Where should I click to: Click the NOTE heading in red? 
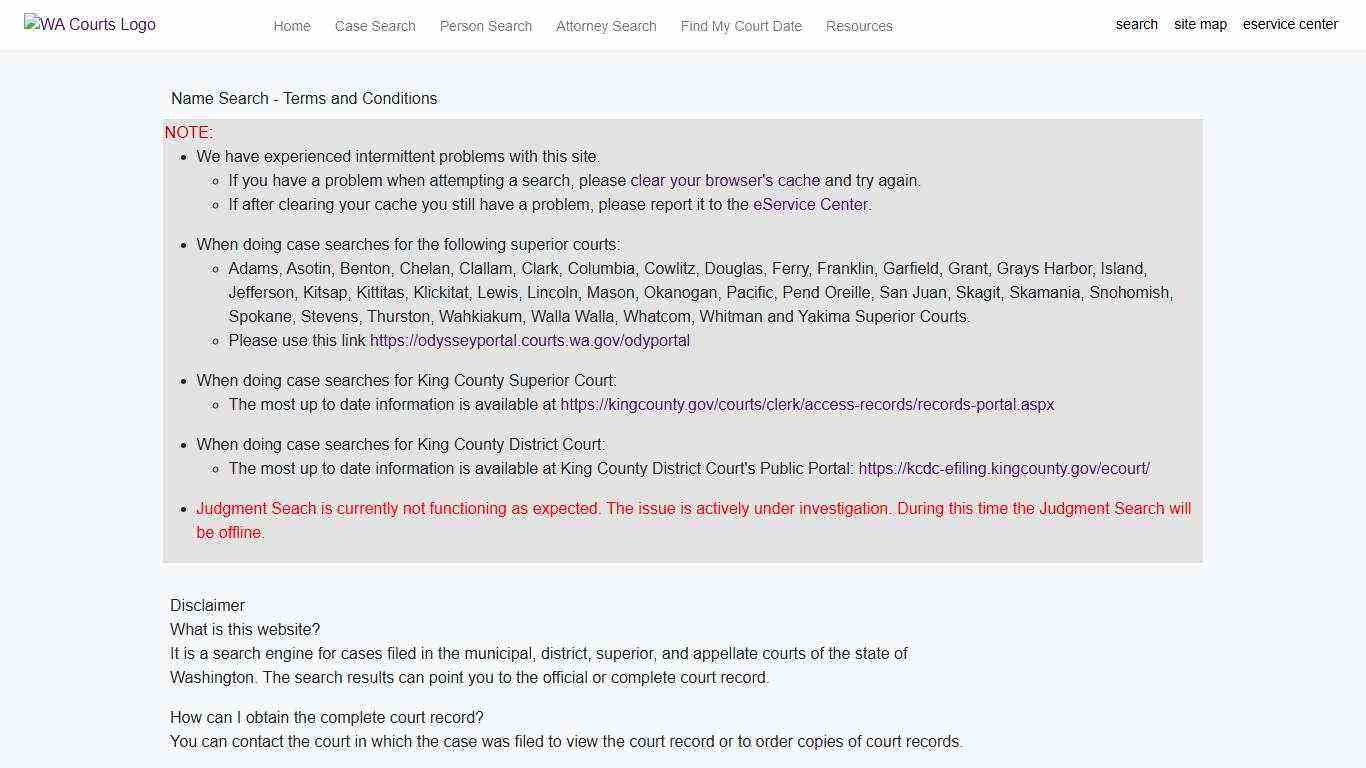[x=188, y=132]
